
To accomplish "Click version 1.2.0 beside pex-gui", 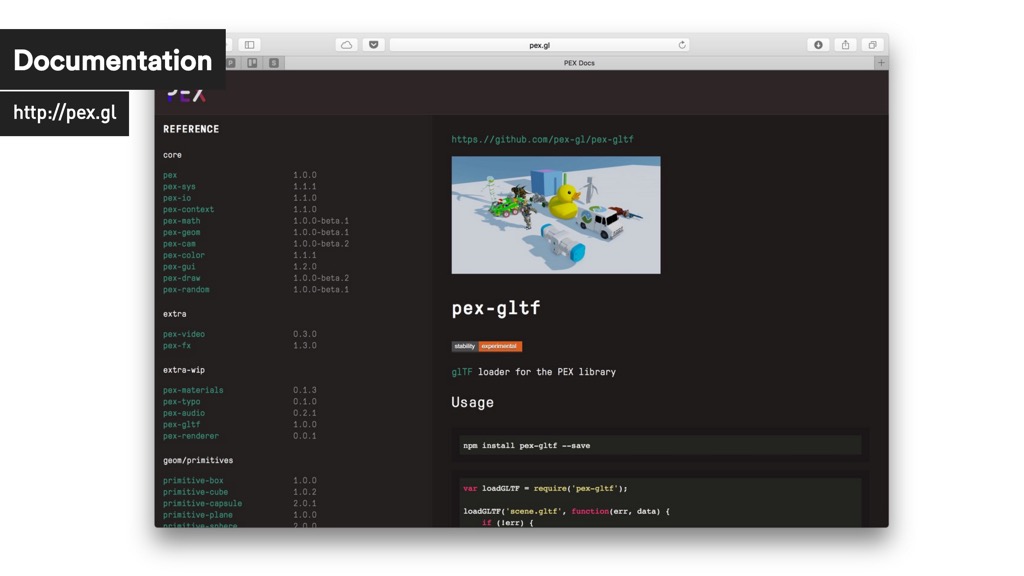I will [304, 266].
